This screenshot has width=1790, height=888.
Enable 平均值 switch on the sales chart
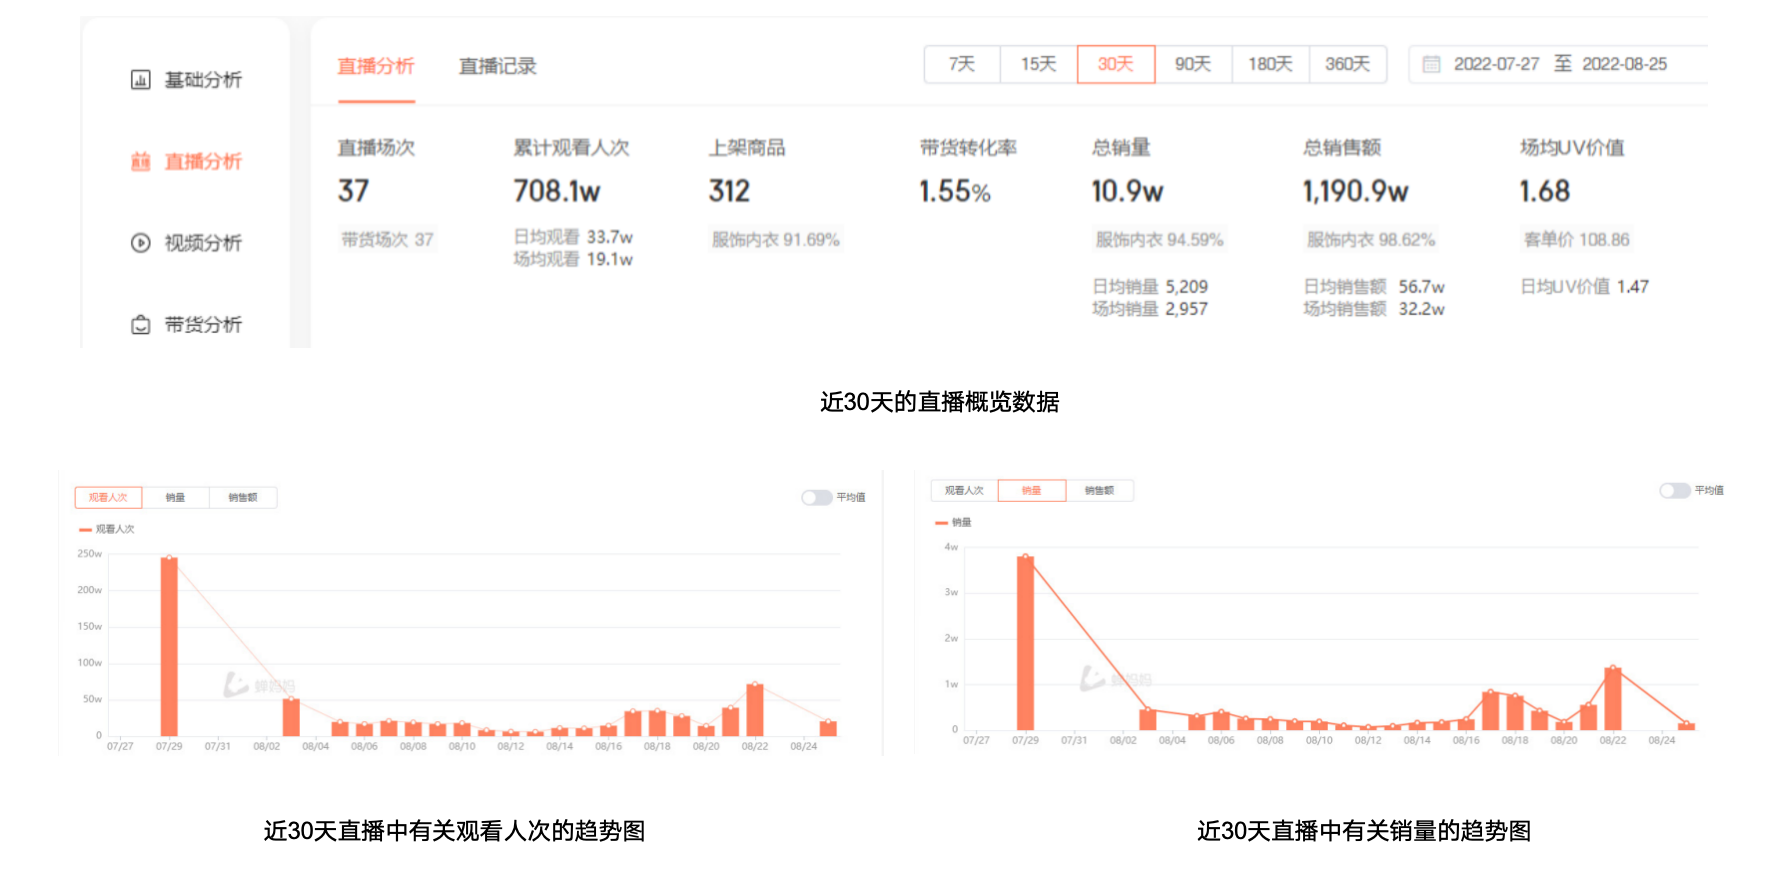click(x=1674, y=491)
